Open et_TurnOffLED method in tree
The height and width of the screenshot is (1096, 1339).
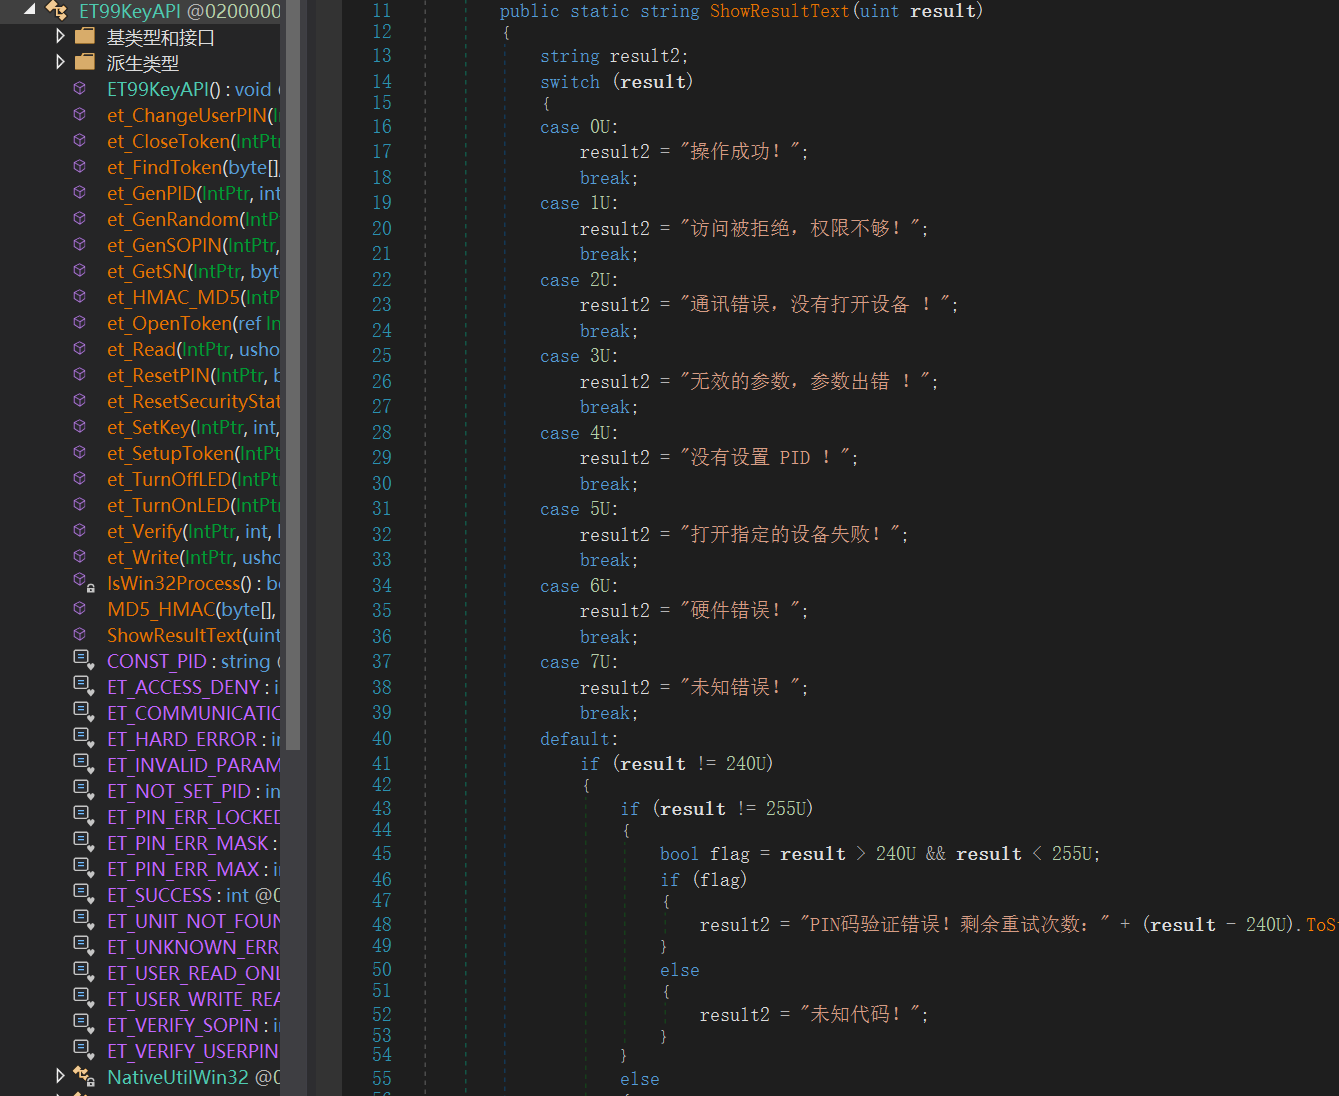[x=193, y=479]
